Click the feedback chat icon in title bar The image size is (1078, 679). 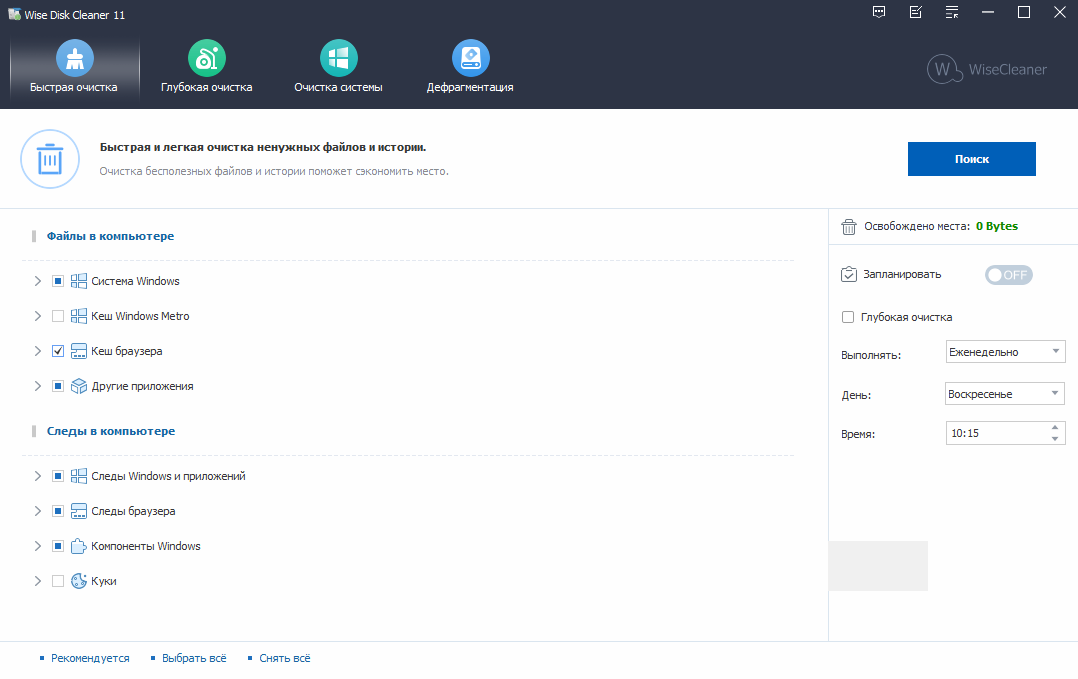pyautogui.click(x=879, y=12)
